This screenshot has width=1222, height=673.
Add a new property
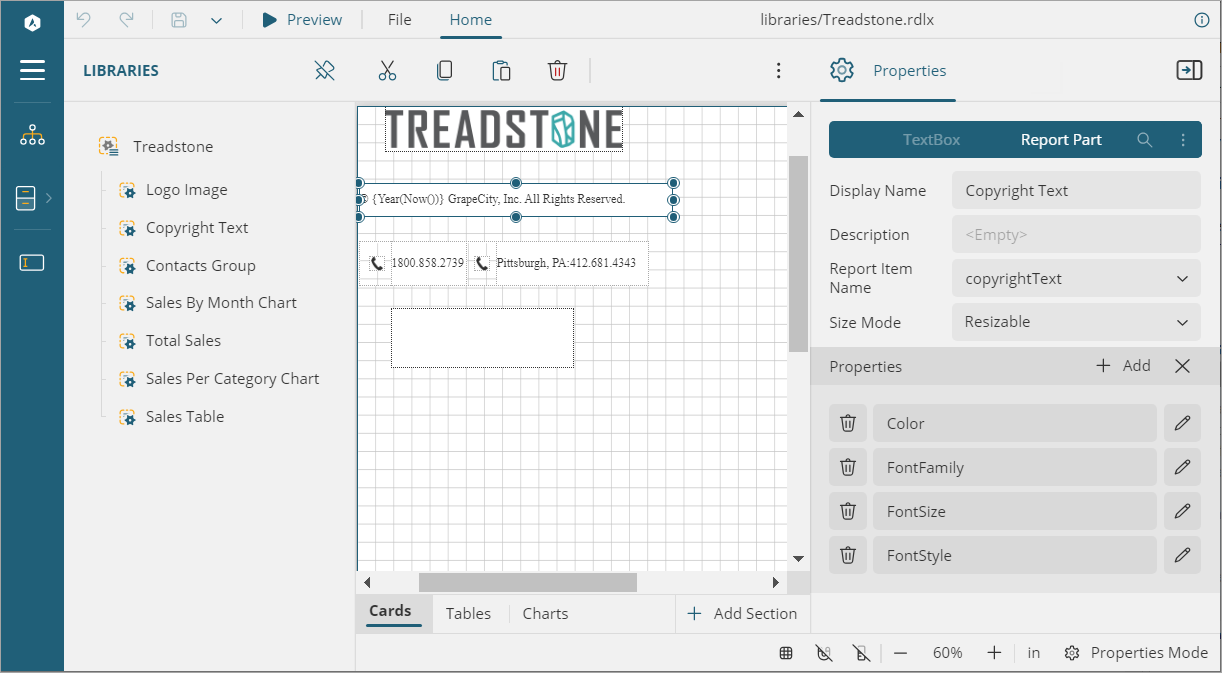pyautogui.click(x=1124, y=366)
